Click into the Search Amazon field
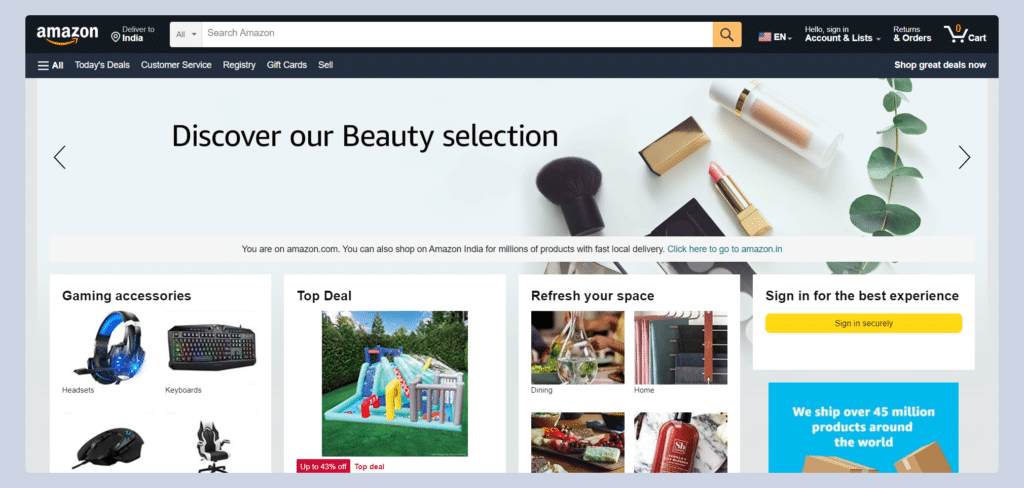 pyautogui.click(x=457, y=34)
